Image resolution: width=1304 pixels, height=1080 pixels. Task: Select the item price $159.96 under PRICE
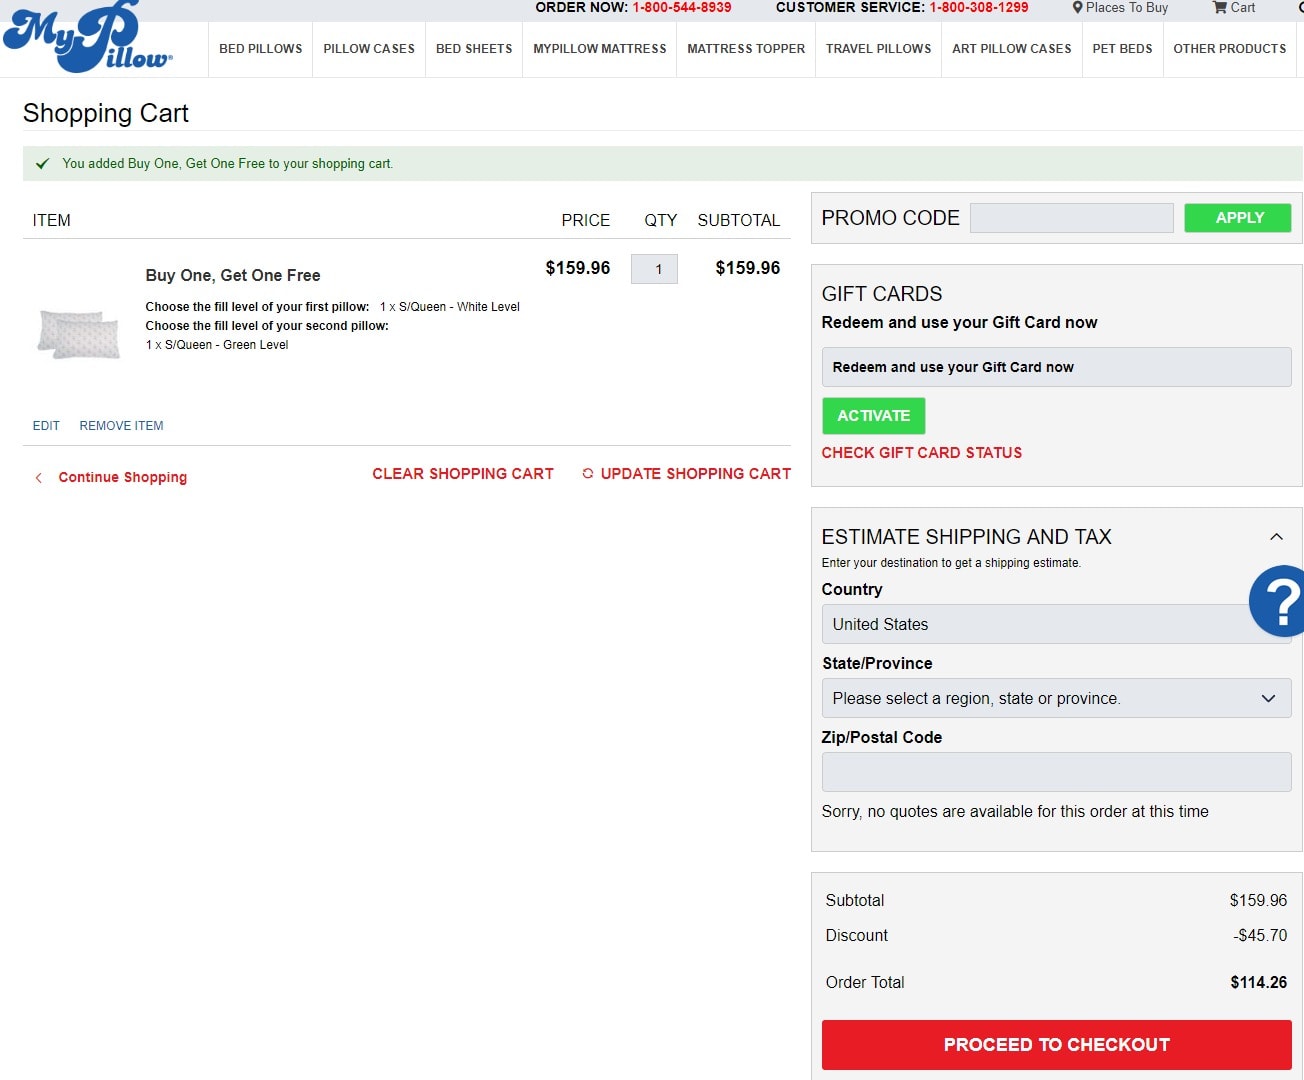click(x=578, y=268)
